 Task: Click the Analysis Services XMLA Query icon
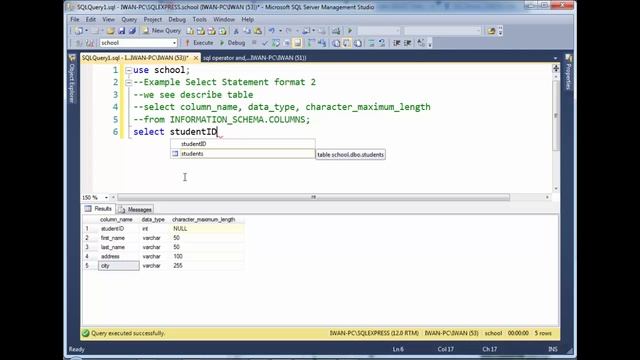pos(222,31)
